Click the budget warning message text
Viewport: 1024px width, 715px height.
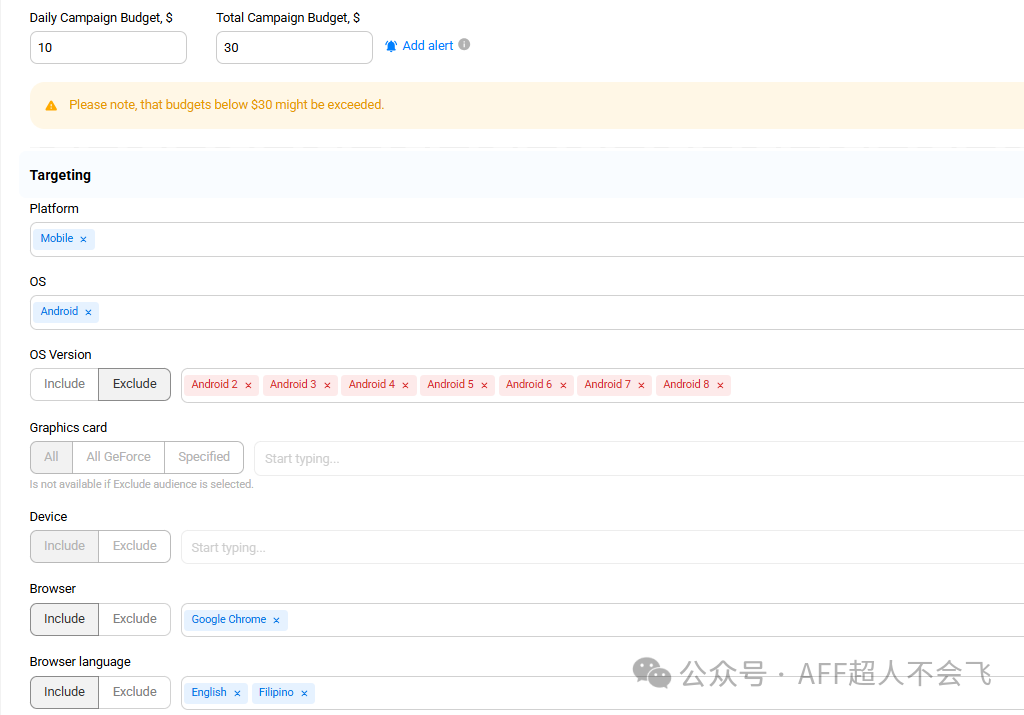tap(227, 104)
